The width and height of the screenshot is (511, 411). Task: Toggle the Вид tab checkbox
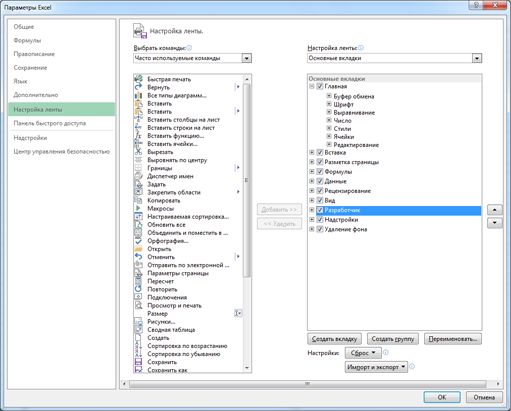click(x=320, y=200)
